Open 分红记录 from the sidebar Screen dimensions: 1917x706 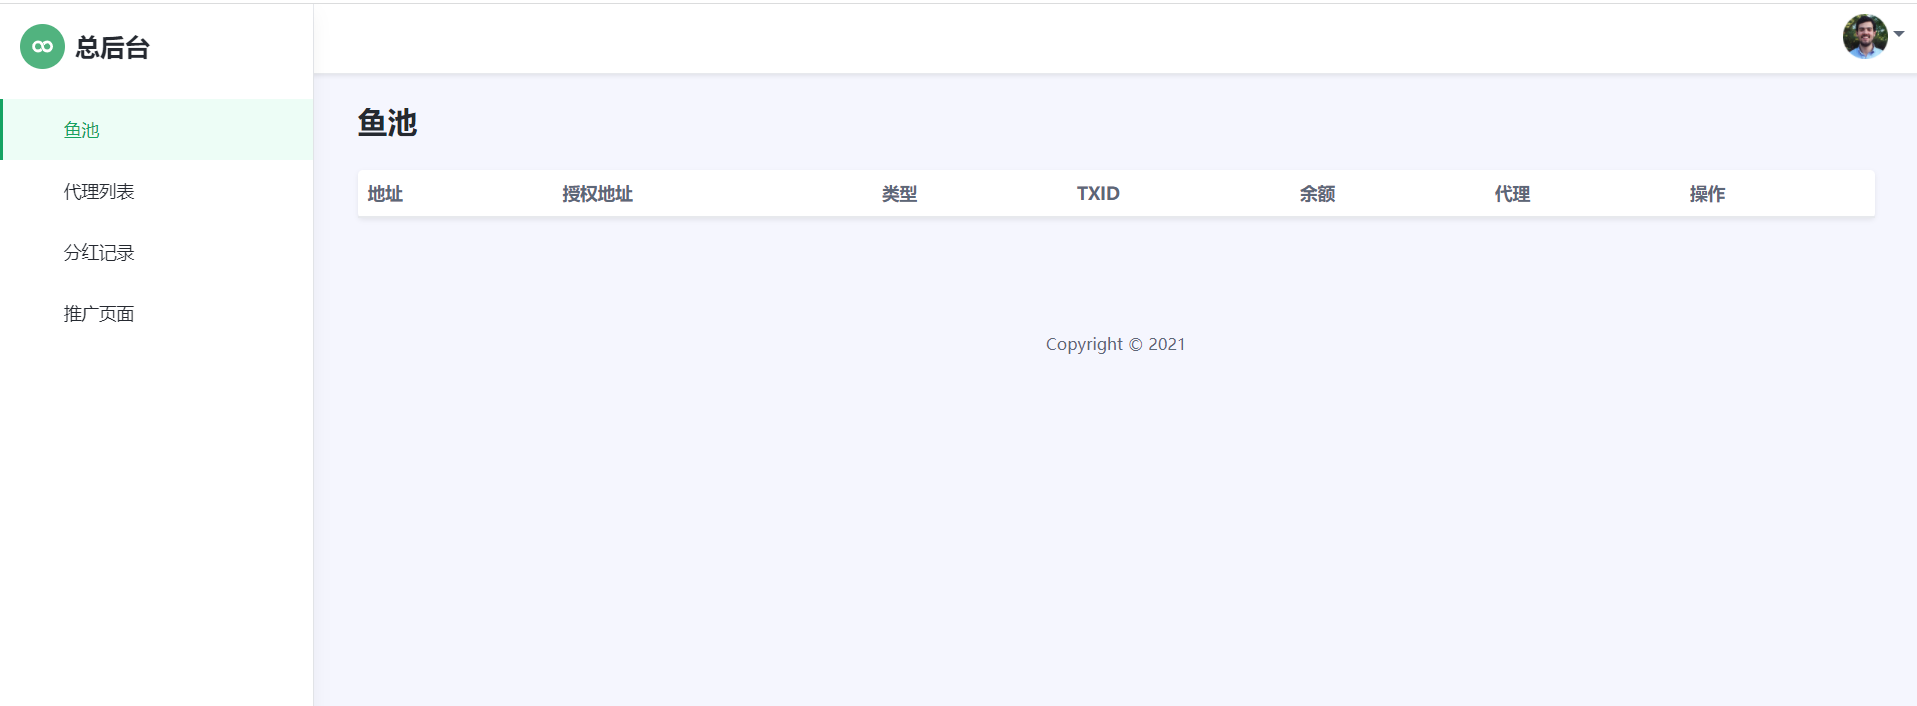(99, 253)
